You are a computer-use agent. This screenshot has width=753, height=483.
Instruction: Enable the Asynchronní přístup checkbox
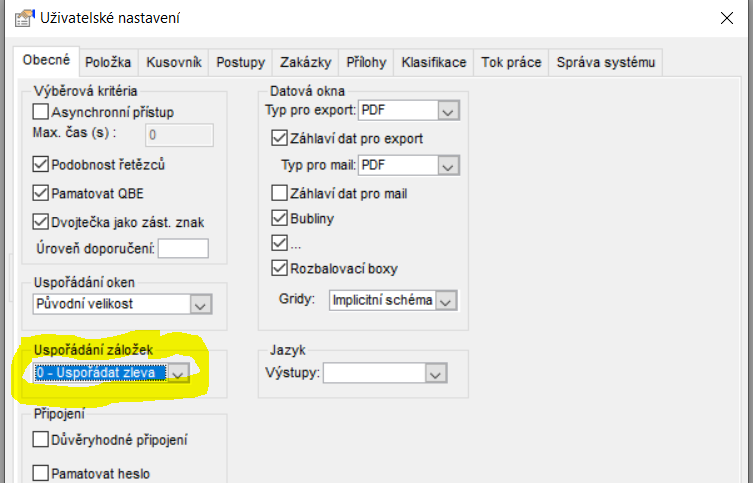tap(40, 112)
